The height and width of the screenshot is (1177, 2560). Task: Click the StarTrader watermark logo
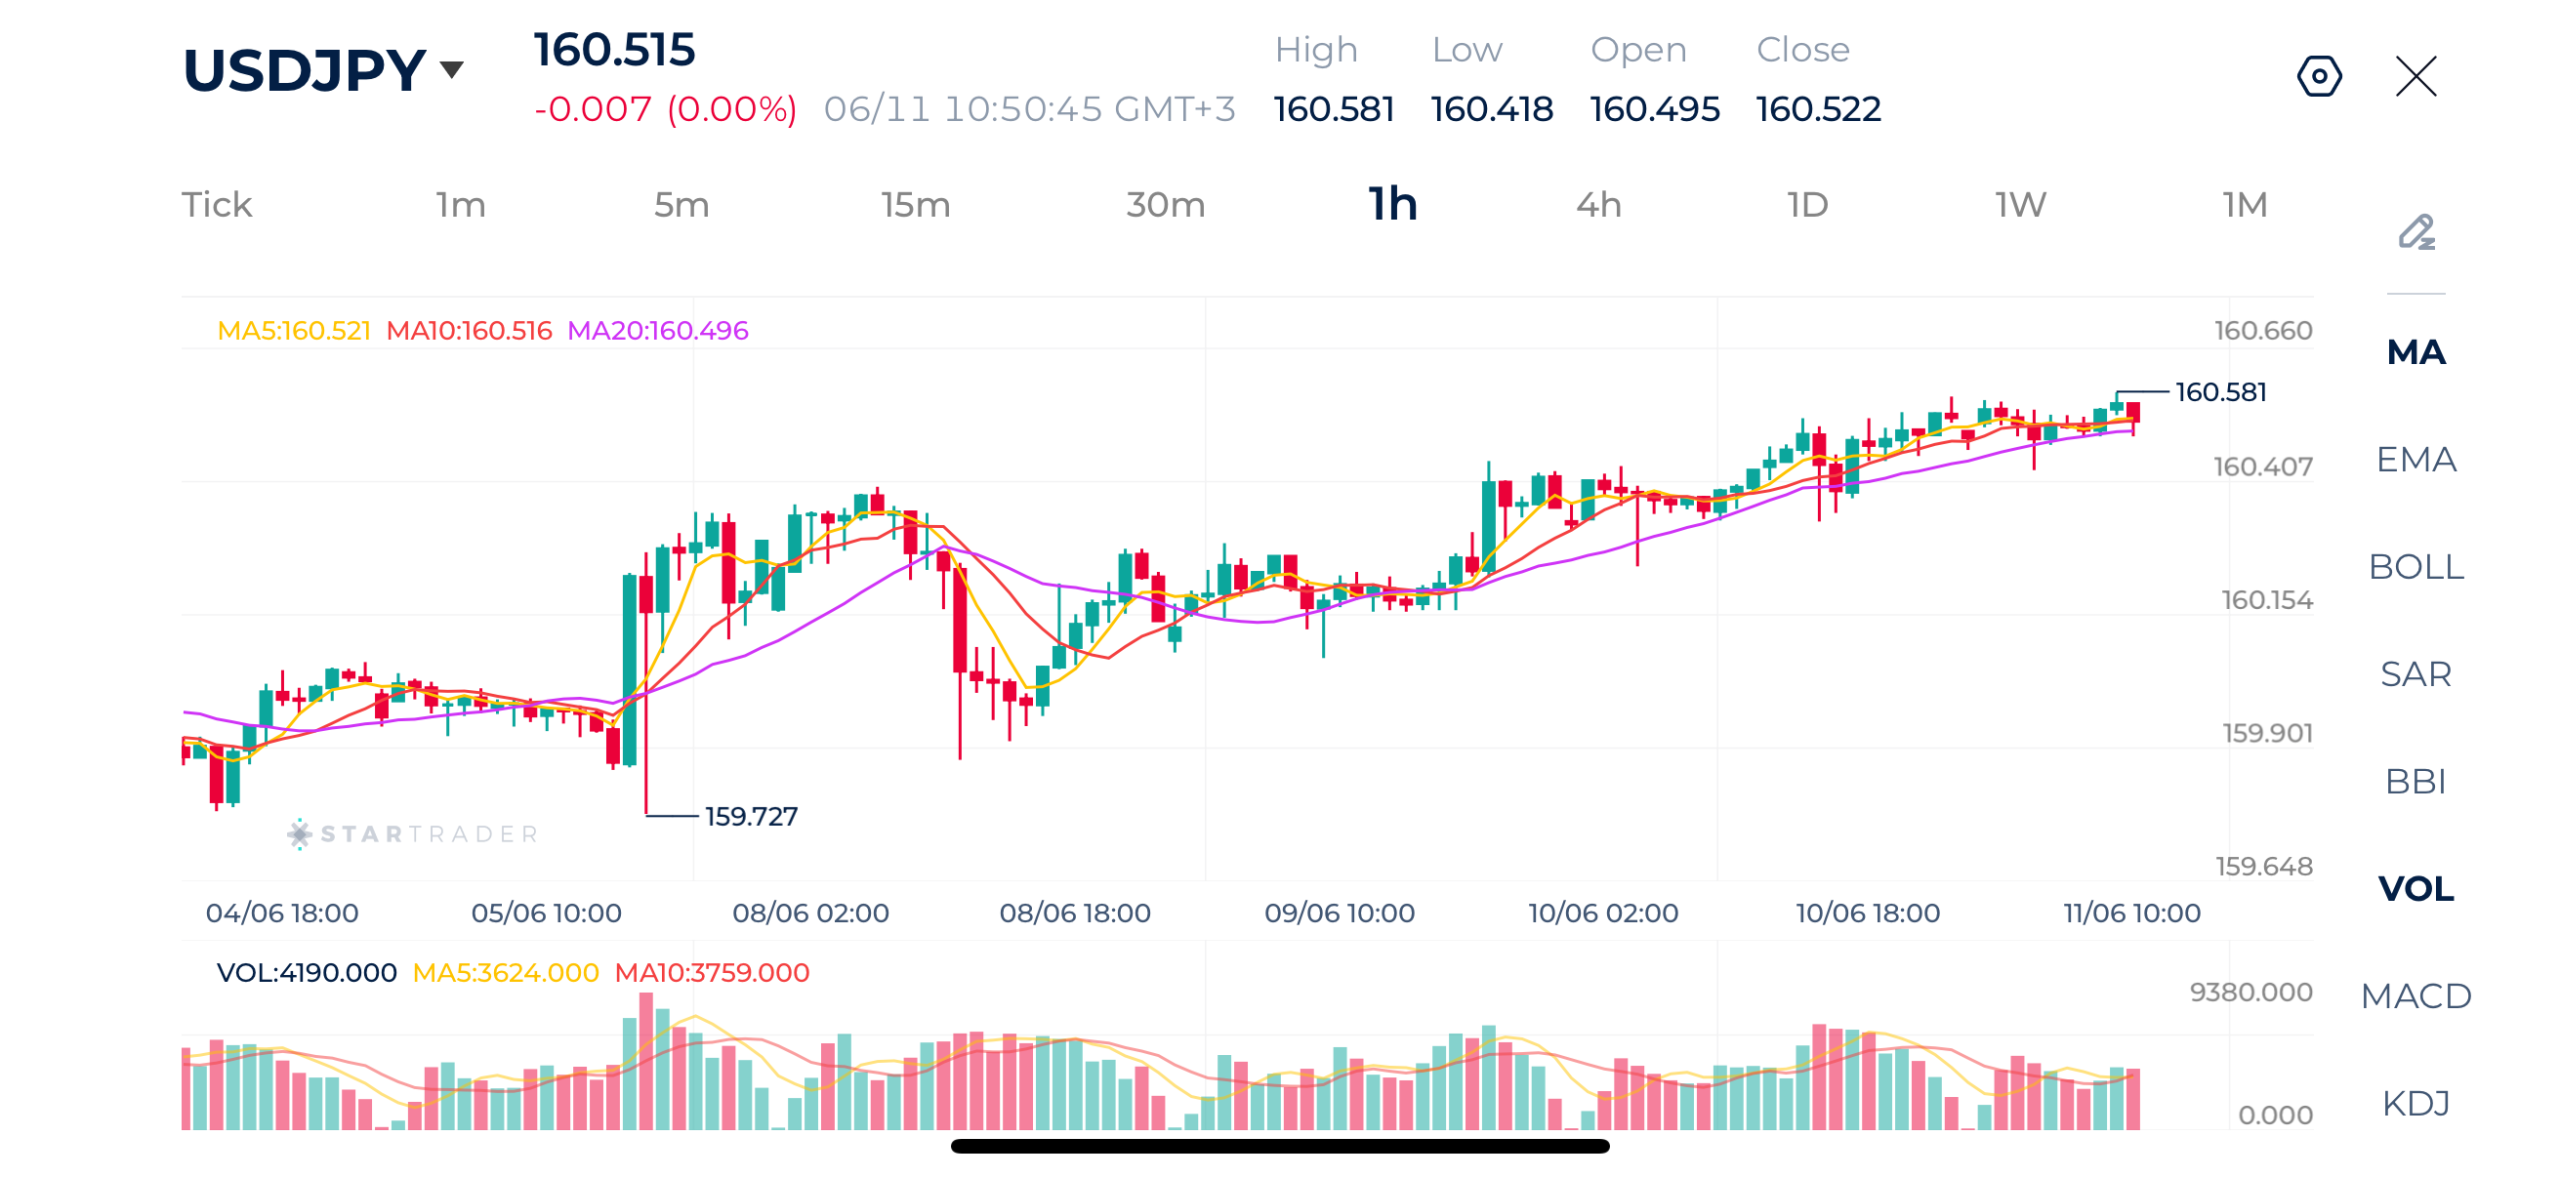pyautogui.click(x=413, y=833)
